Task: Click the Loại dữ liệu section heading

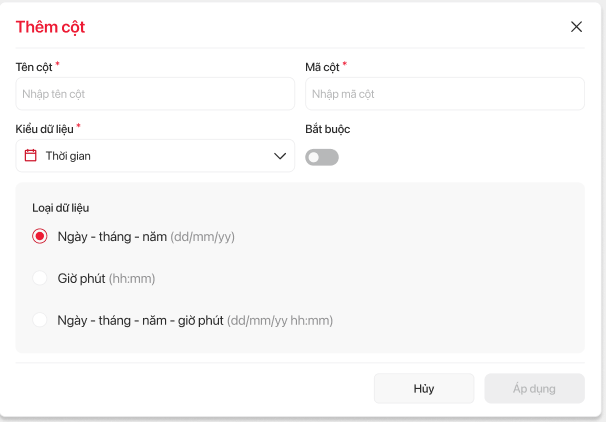Action: (61, 208)
